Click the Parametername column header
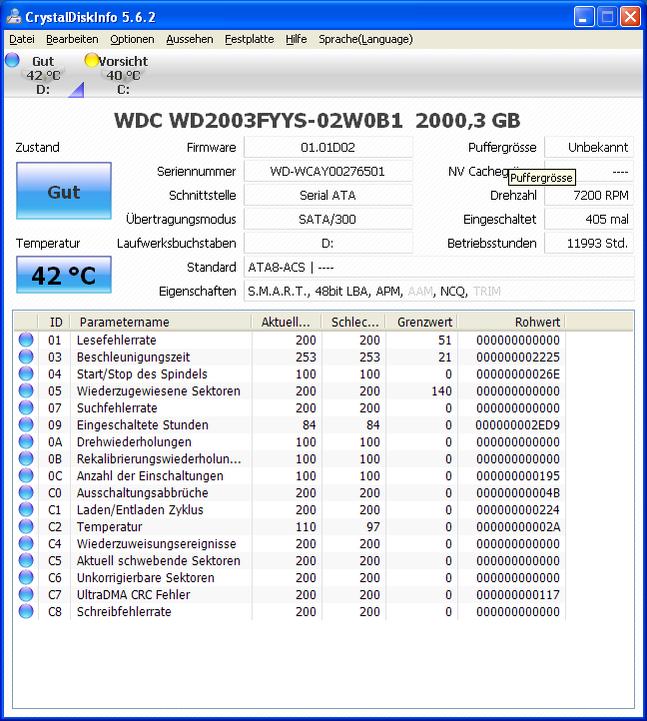Screen dimensions: 647x721 [x=161, y=322]
